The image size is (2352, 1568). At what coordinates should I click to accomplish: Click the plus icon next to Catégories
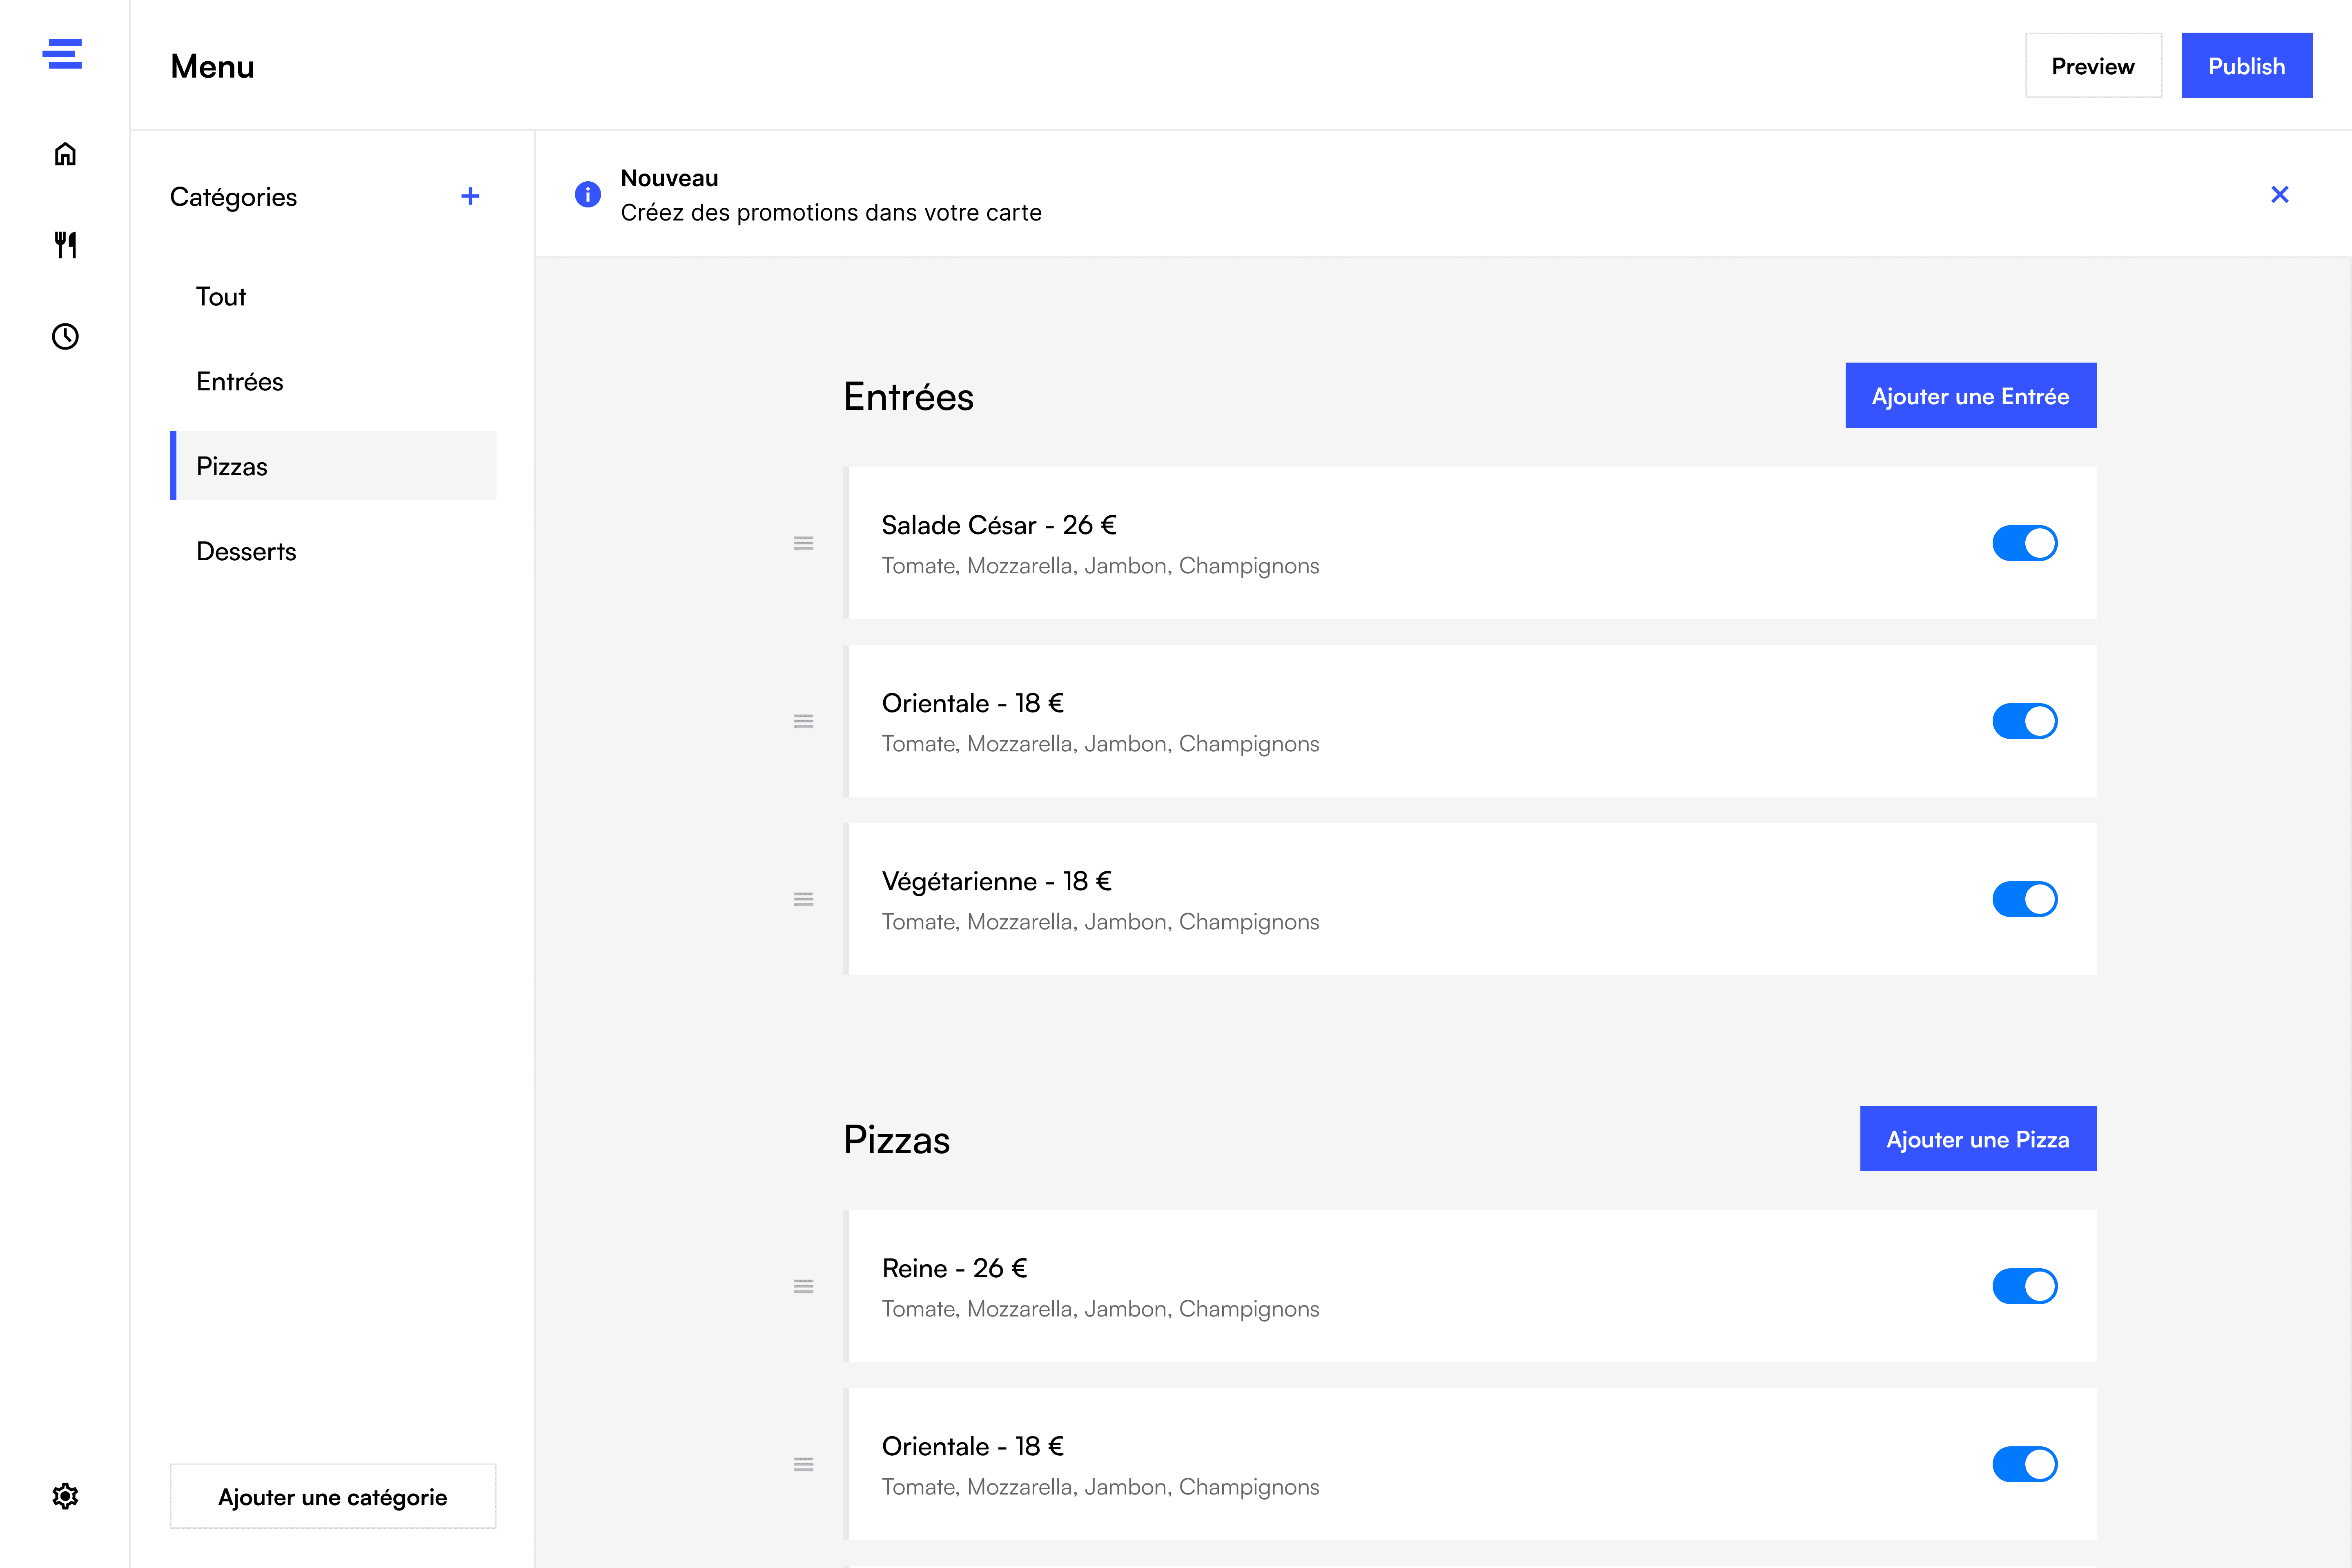click(470, 196)
